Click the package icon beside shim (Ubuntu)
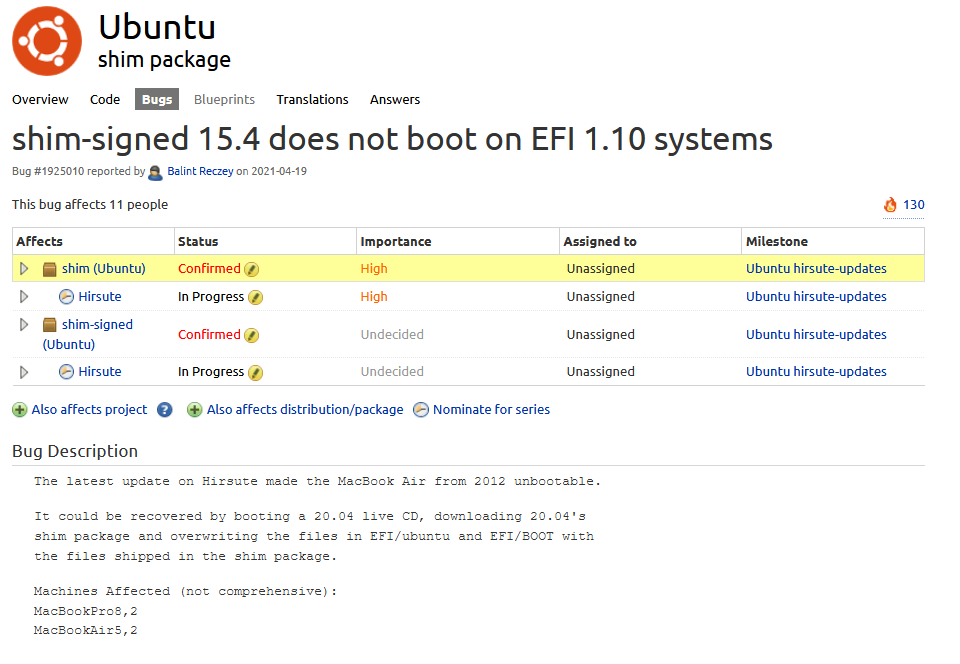 coord(50,269)
